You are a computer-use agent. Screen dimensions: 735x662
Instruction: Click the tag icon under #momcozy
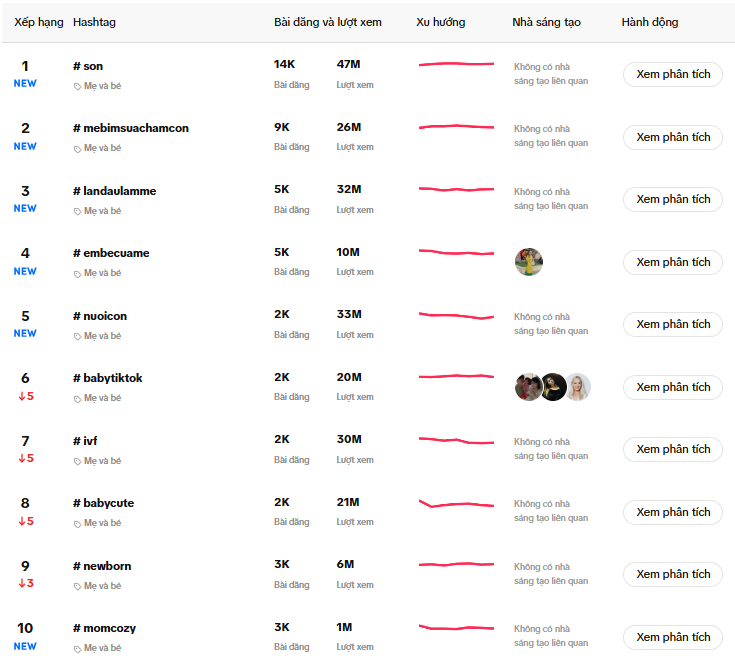pos(78,648)
